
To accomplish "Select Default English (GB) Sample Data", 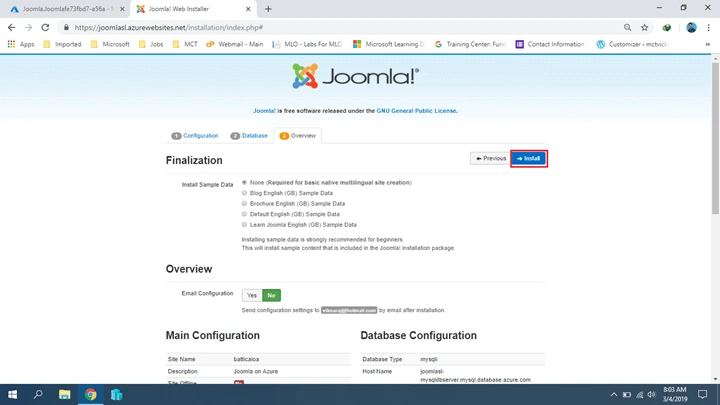I will click(244, 214).
